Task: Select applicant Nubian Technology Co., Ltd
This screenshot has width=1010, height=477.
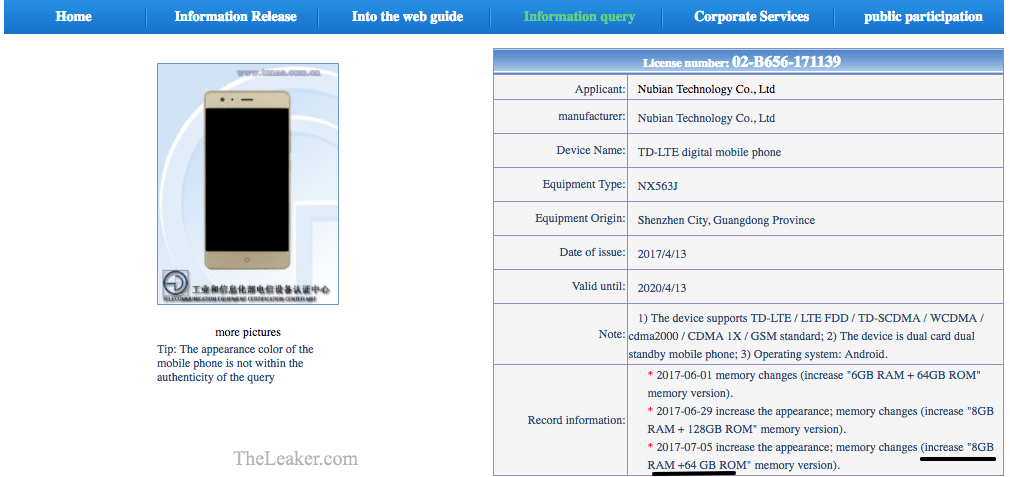Action: 706,90
